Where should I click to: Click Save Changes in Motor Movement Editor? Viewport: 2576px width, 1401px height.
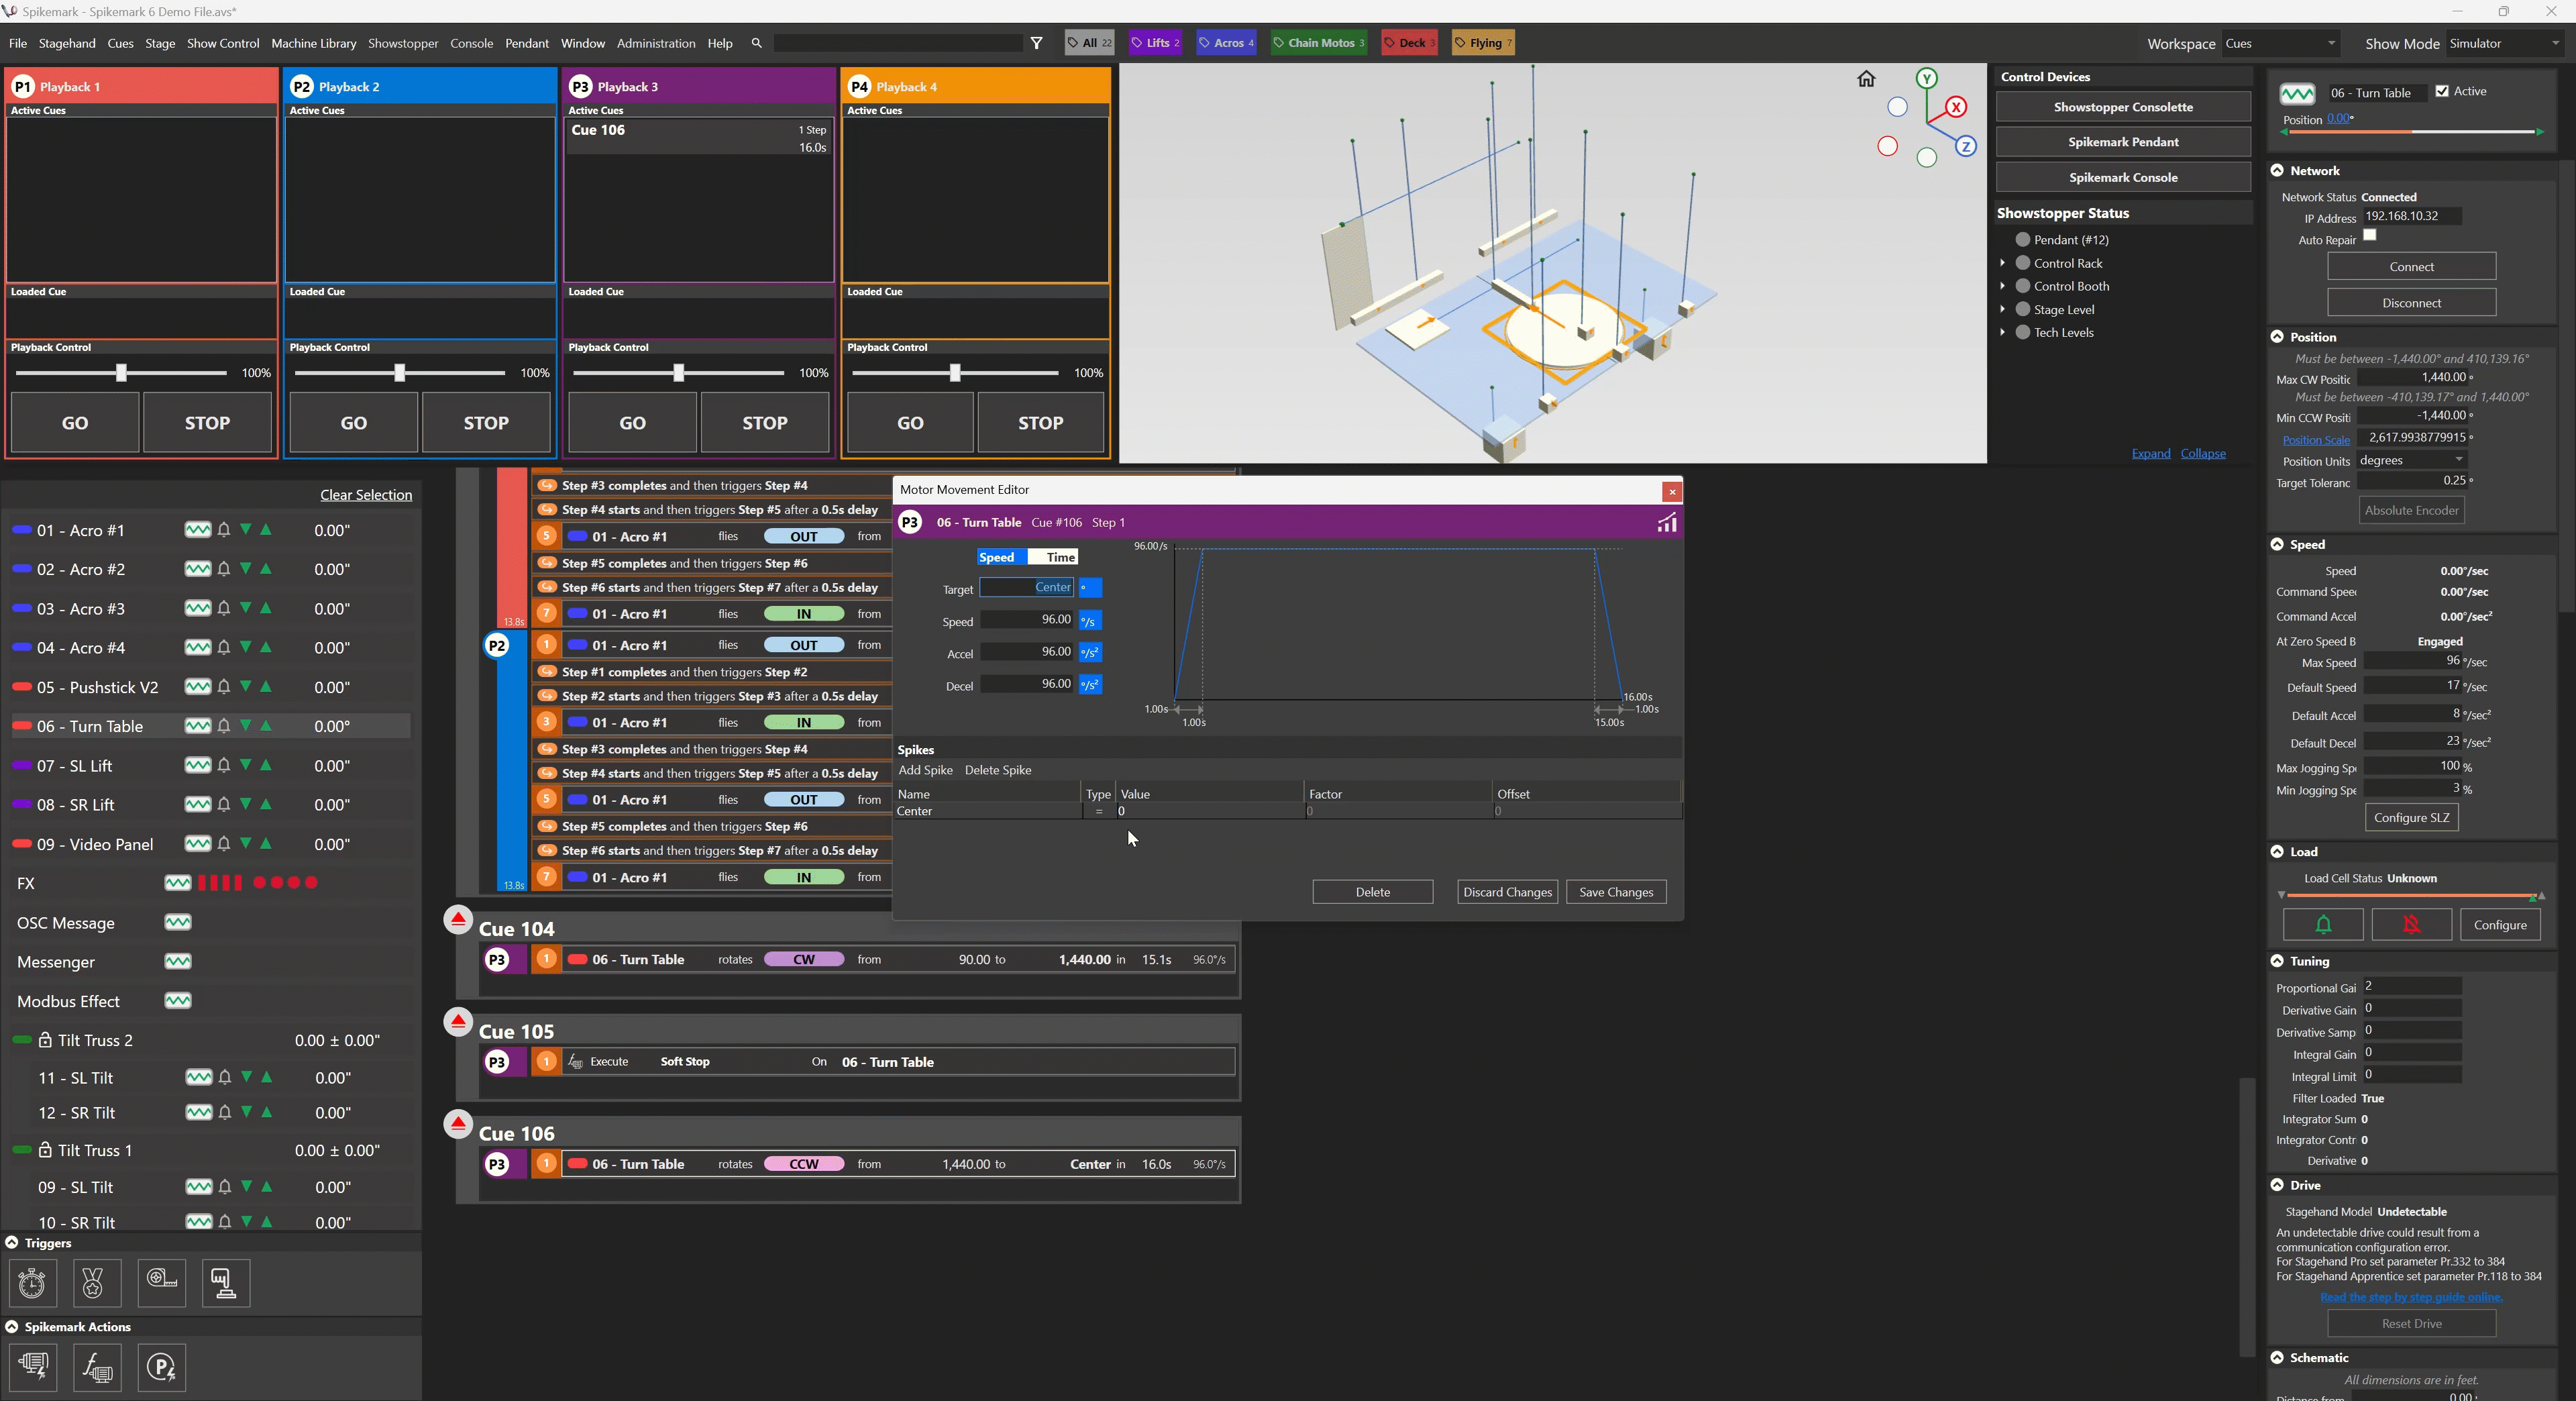point(1616,891)
